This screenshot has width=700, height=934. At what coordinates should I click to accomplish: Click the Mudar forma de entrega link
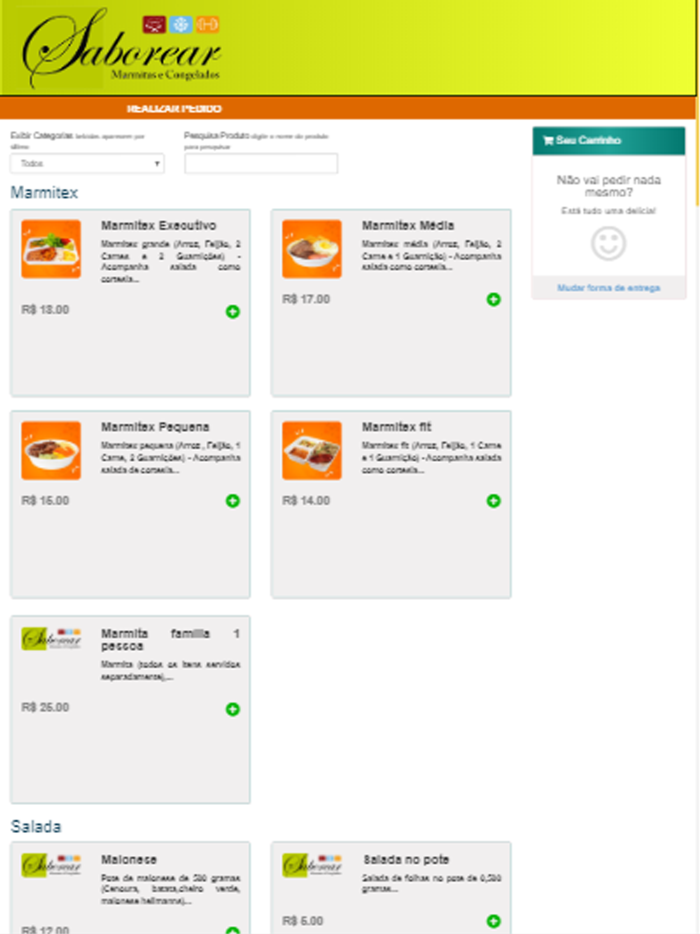pyautogui.click(x=608, y=288)
